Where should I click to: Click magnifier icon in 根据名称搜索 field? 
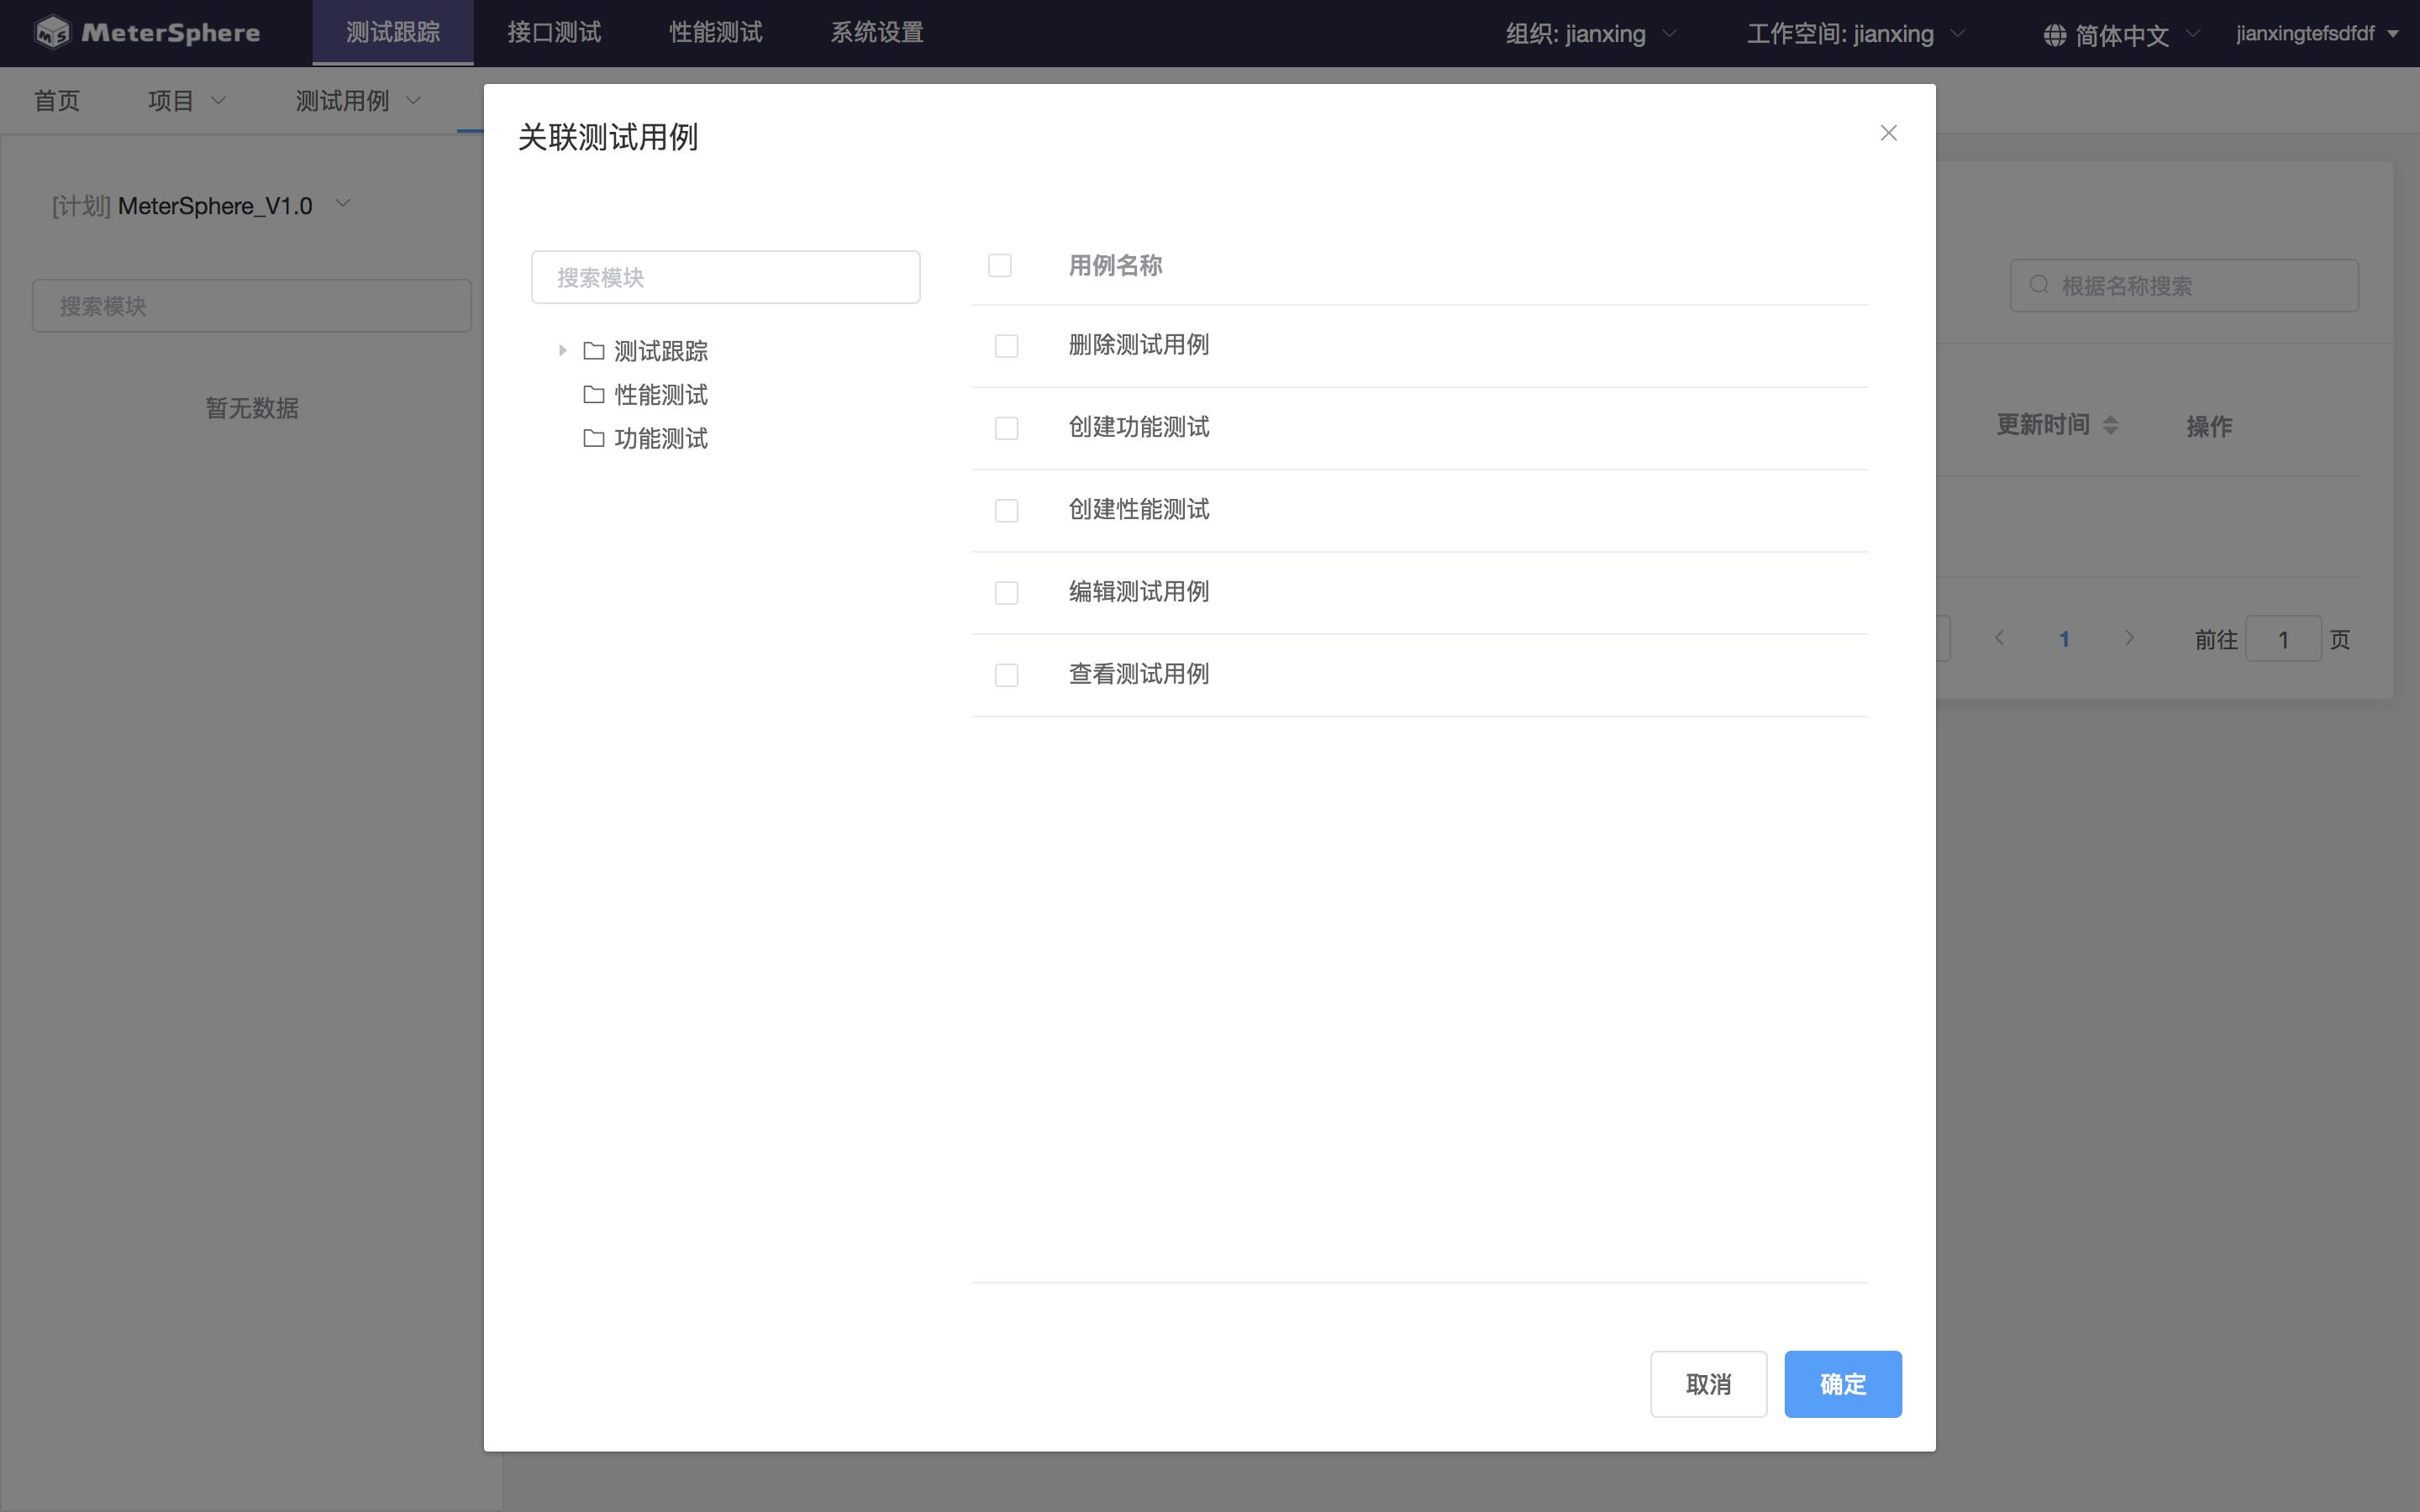(x=2039, y=285)
